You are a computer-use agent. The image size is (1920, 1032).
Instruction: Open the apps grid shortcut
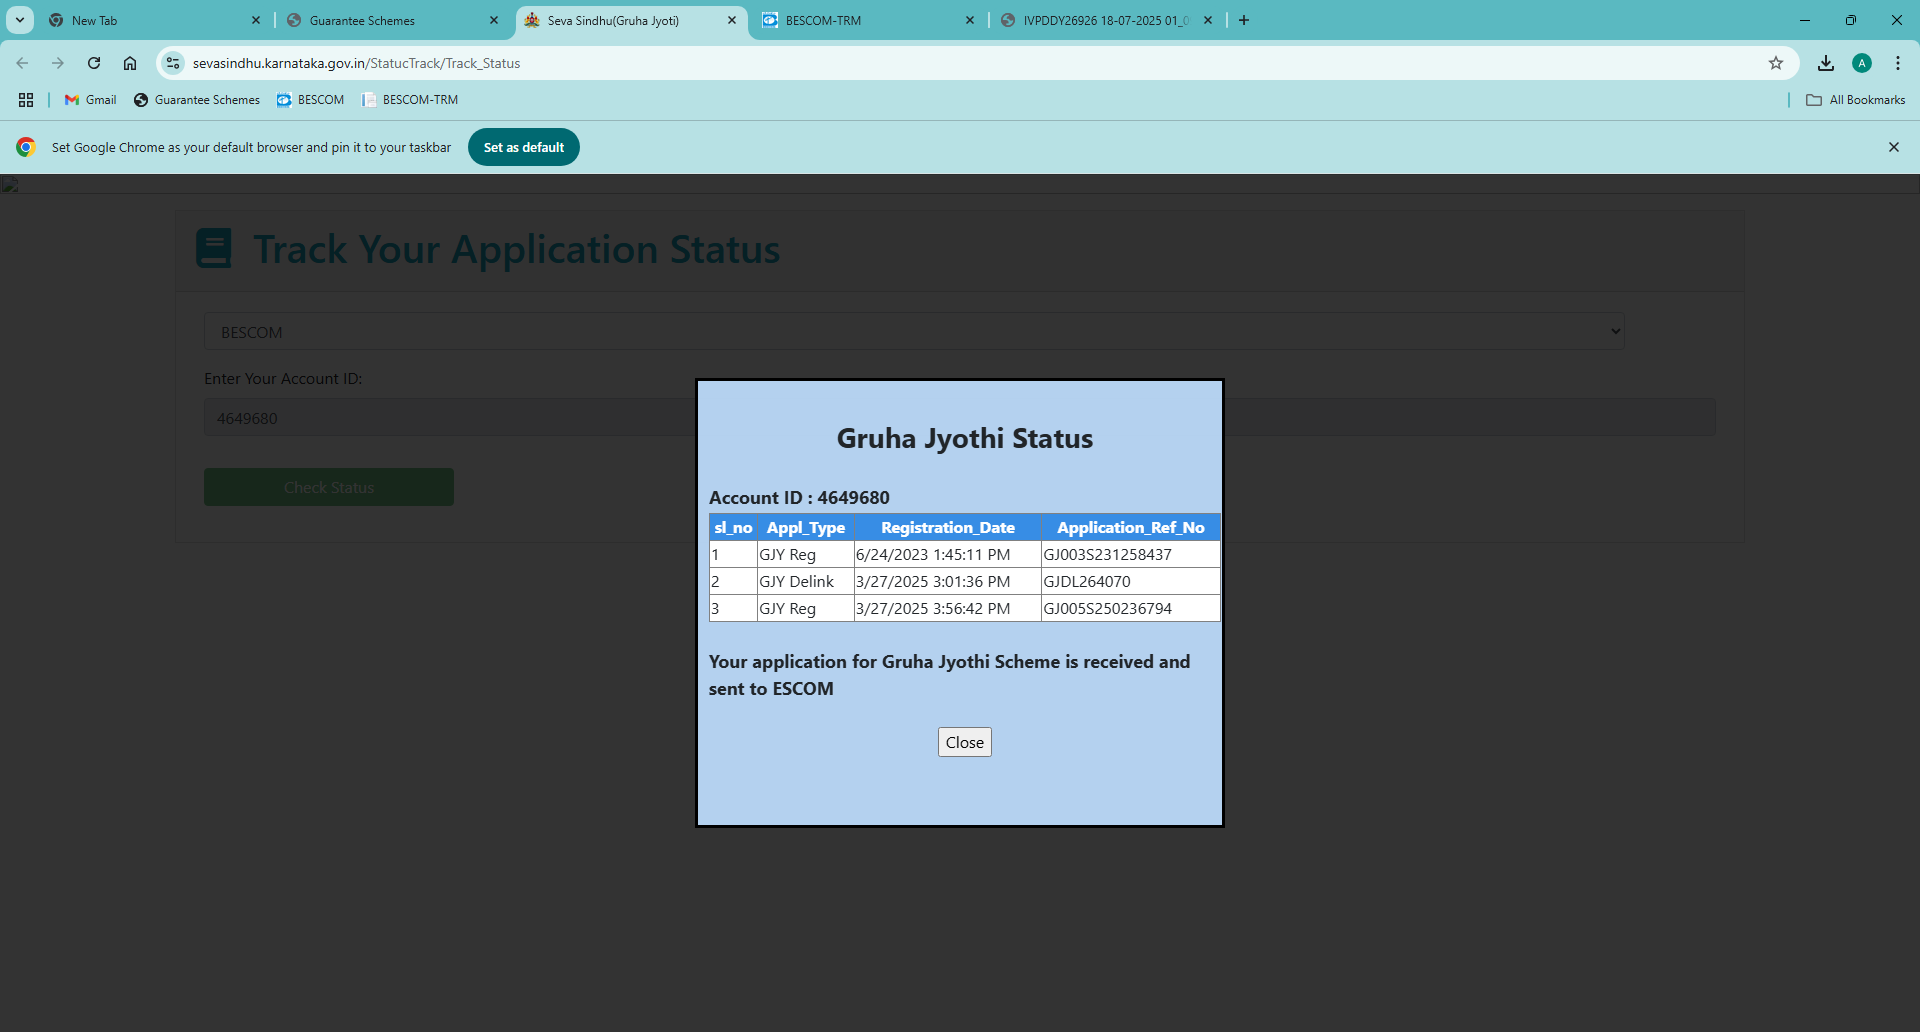[x=26, y=100]
